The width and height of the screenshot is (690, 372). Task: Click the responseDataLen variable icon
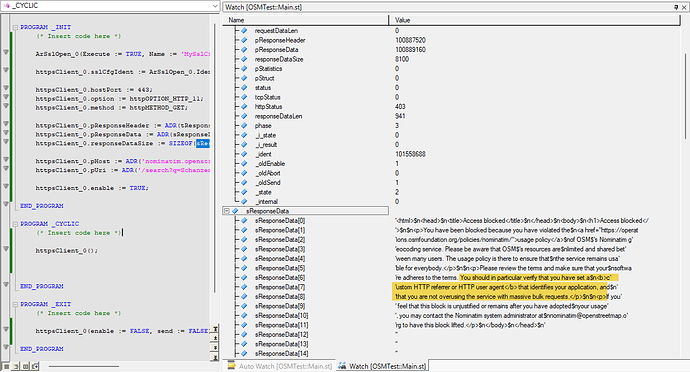pyautogui.click(x=244, y=116)
